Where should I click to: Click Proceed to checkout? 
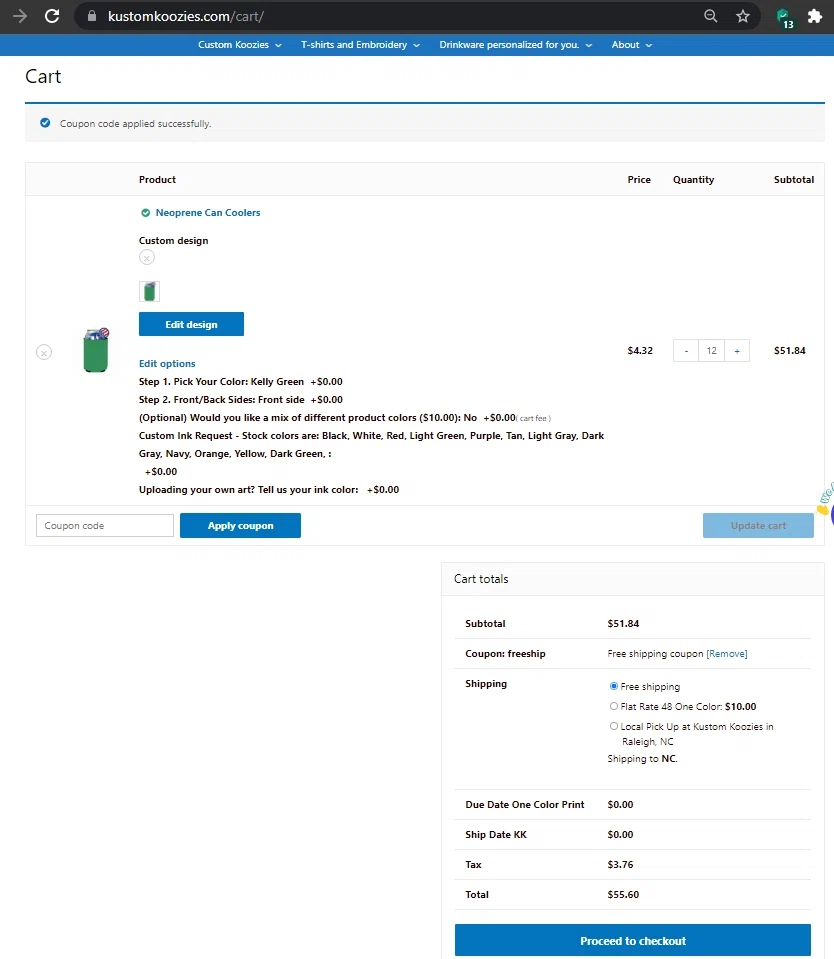(x=633, y=941)
